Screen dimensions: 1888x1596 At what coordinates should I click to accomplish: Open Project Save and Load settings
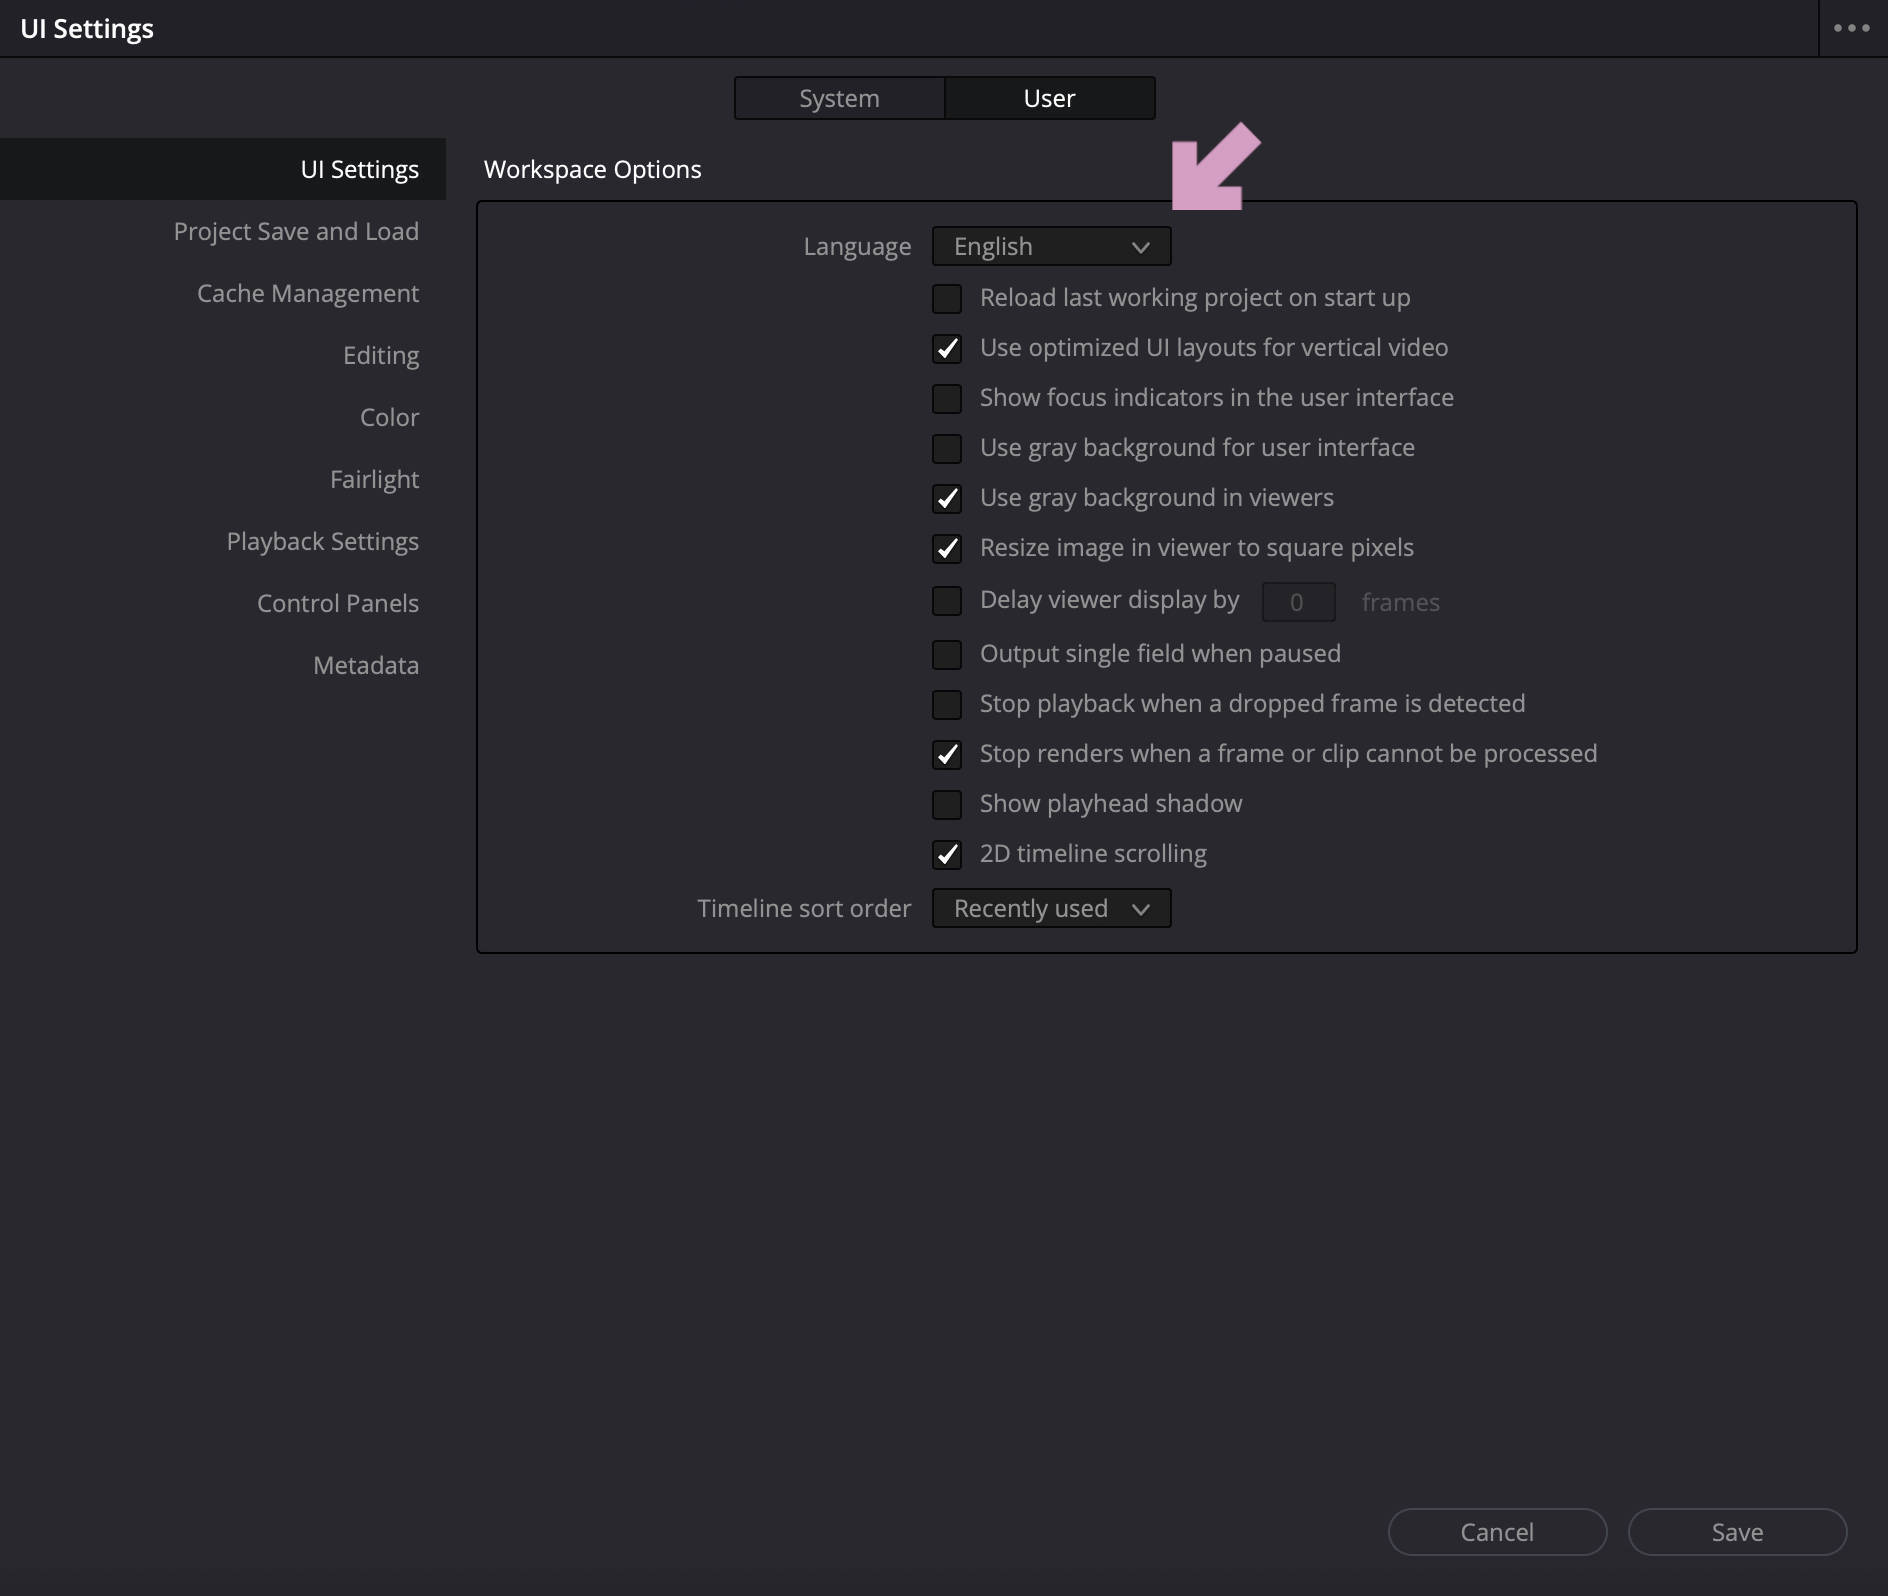295,231
